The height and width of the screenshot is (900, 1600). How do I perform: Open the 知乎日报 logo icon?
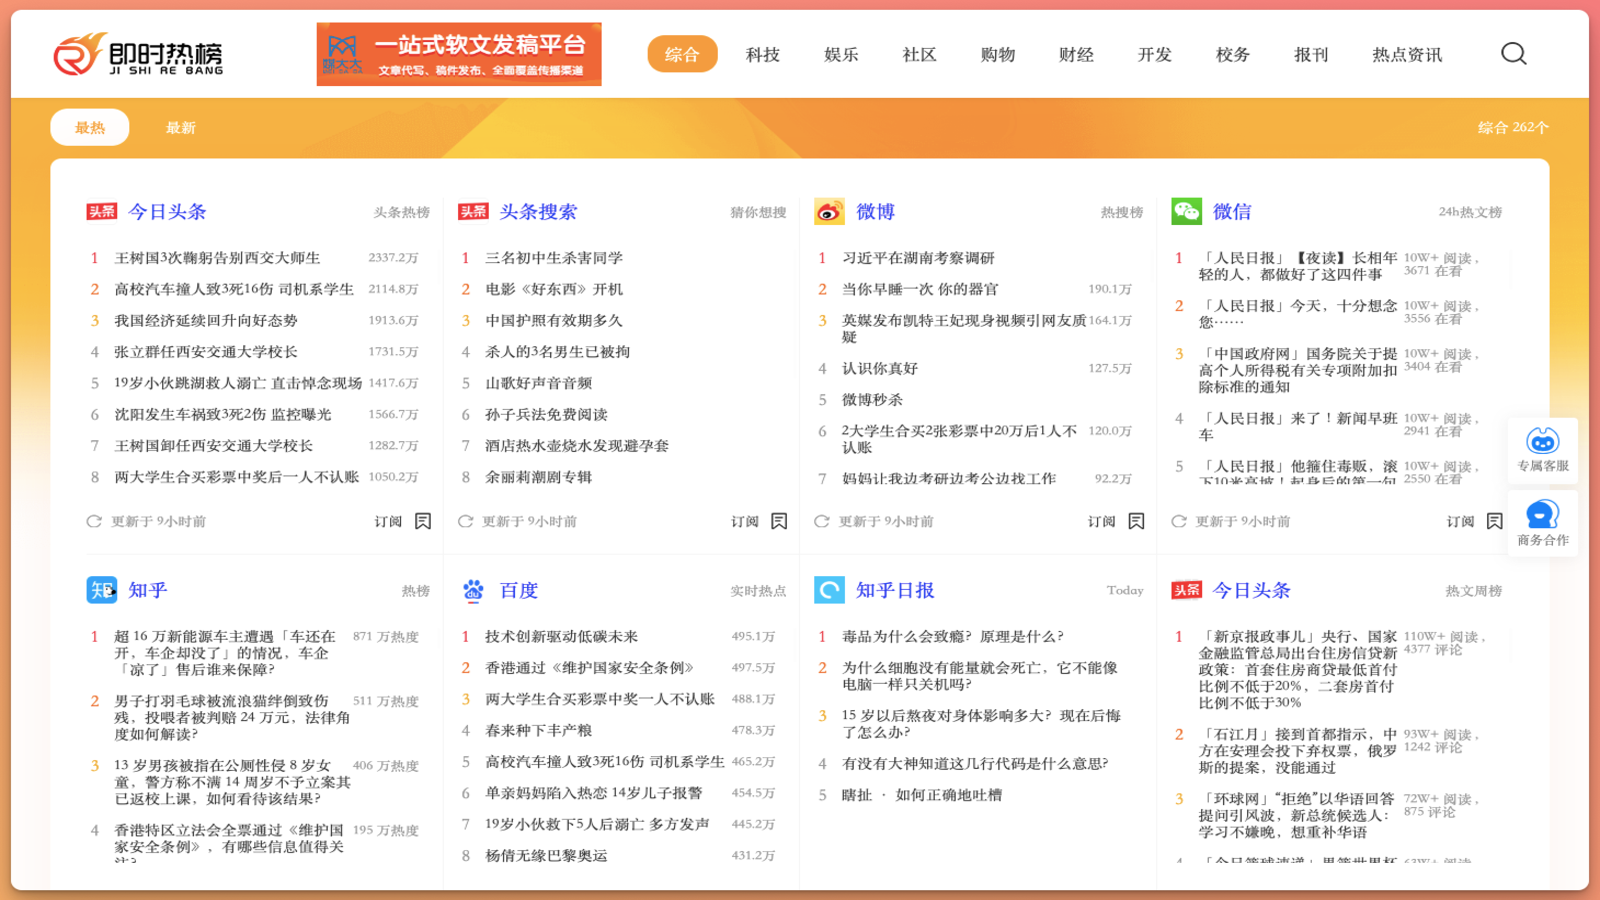(x=829, y=590)
